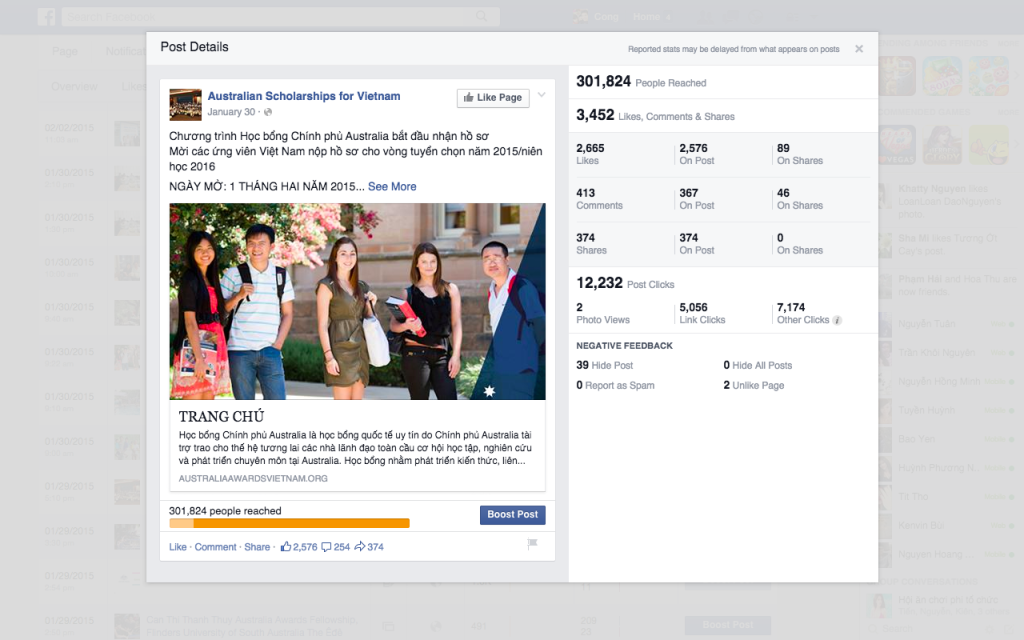Click the page's profile picture thumbnail
1024x640 pixels.
click(185, 104)
